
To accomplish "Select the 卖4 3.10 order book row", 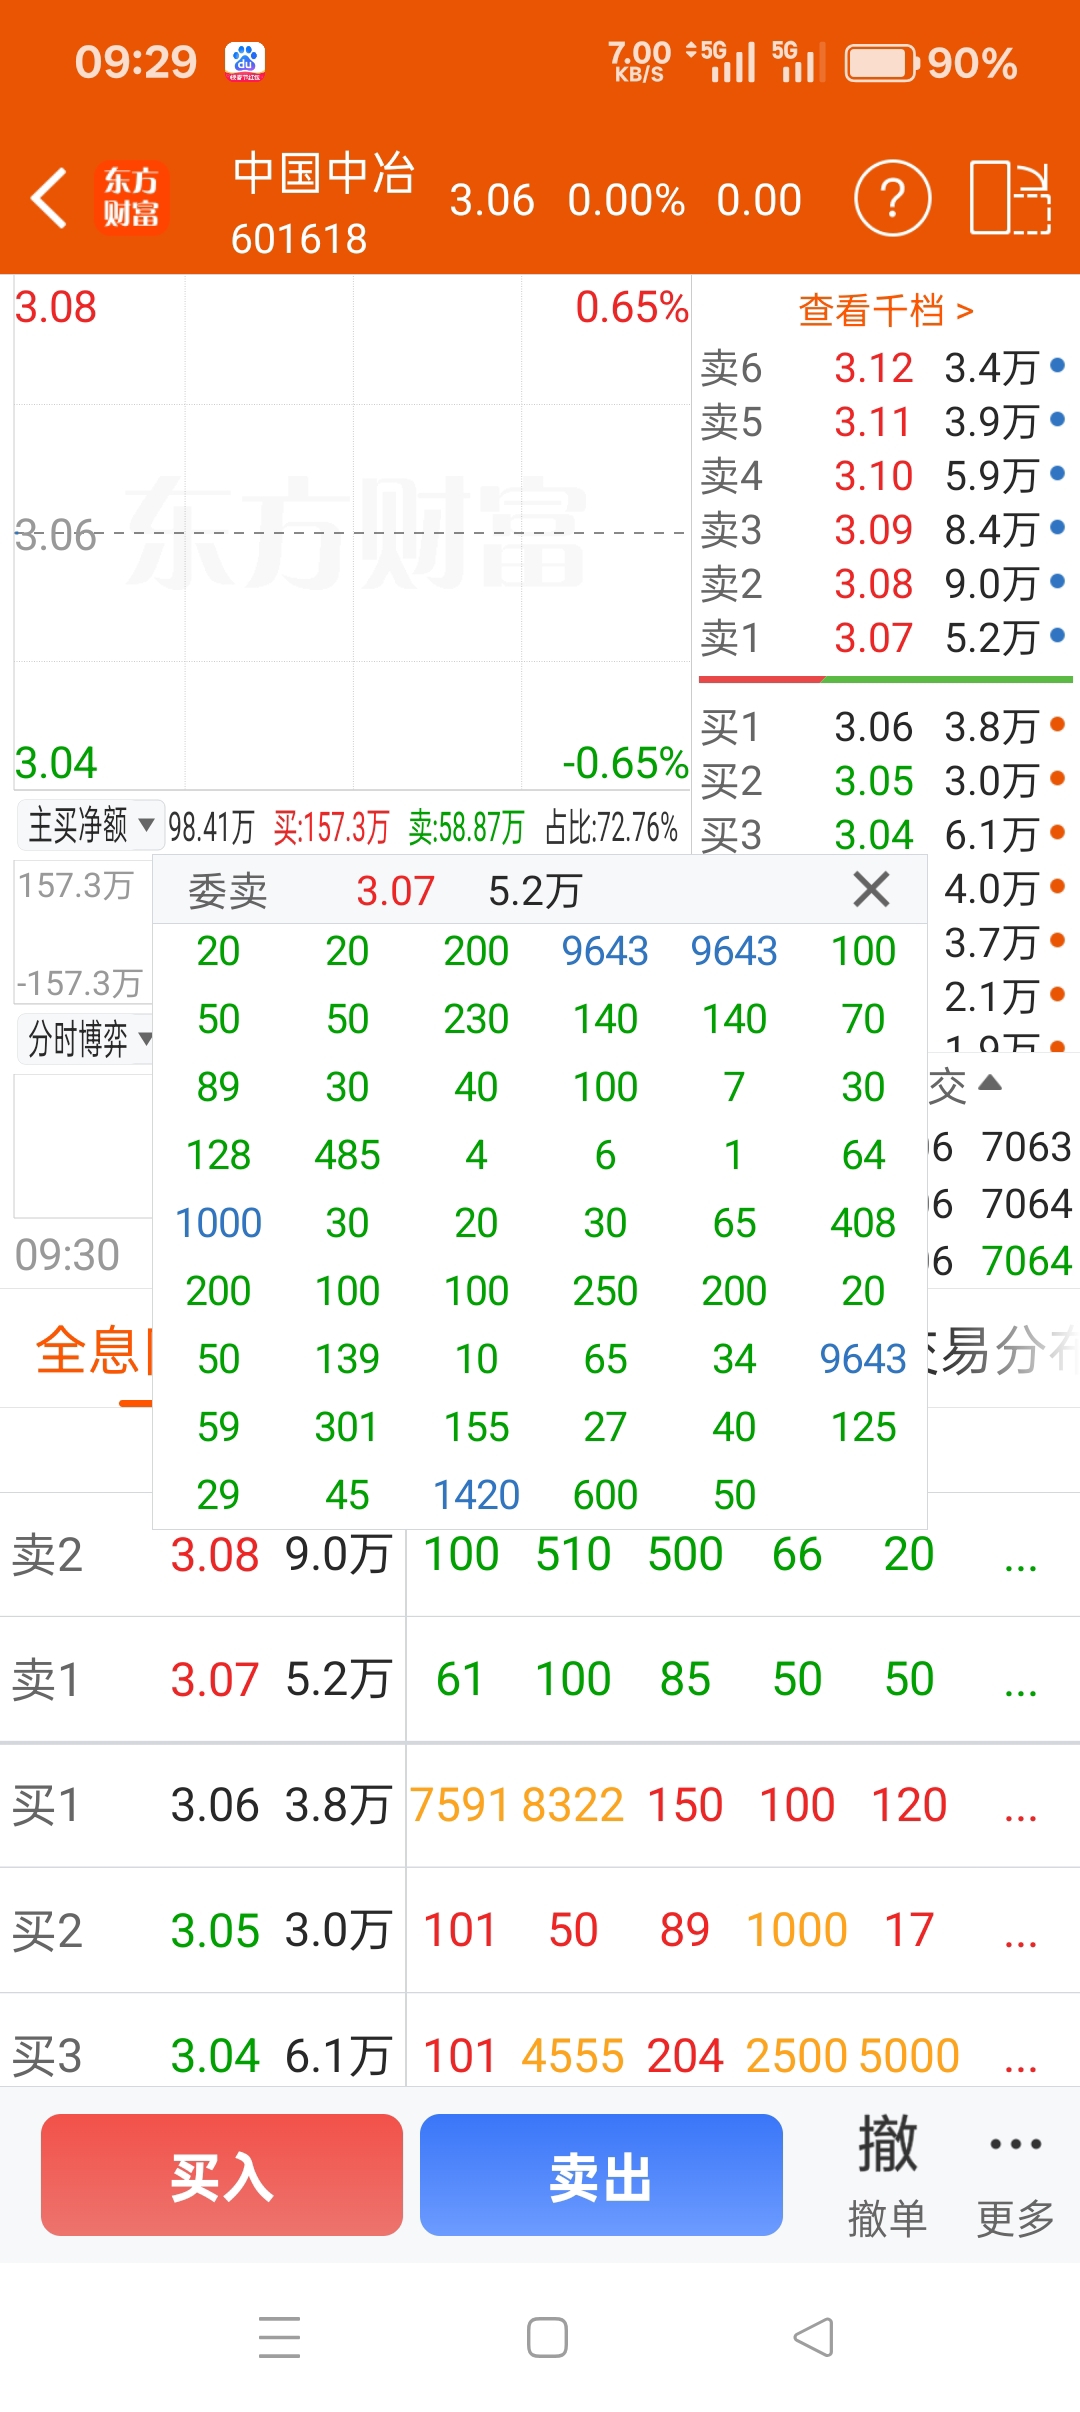I will point(884,476).
